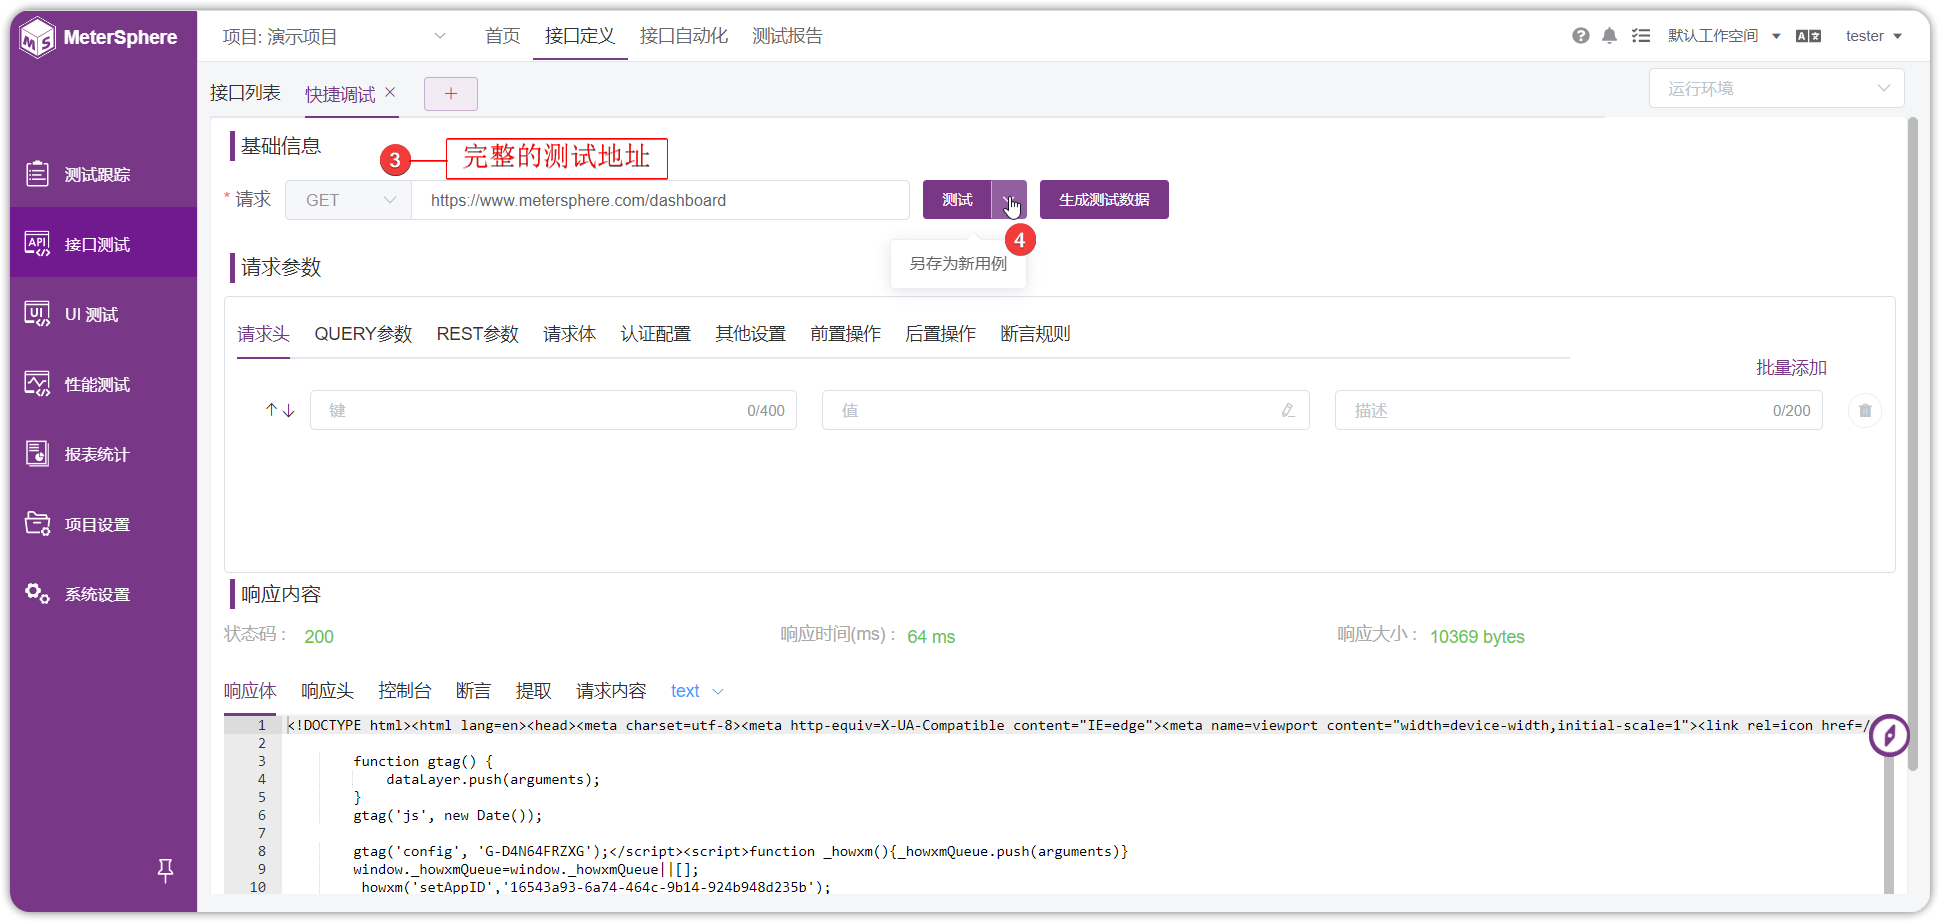This screenshot has width=1940, height=922.
Task: Open the task list icon in header
Action: point(1641,36)
